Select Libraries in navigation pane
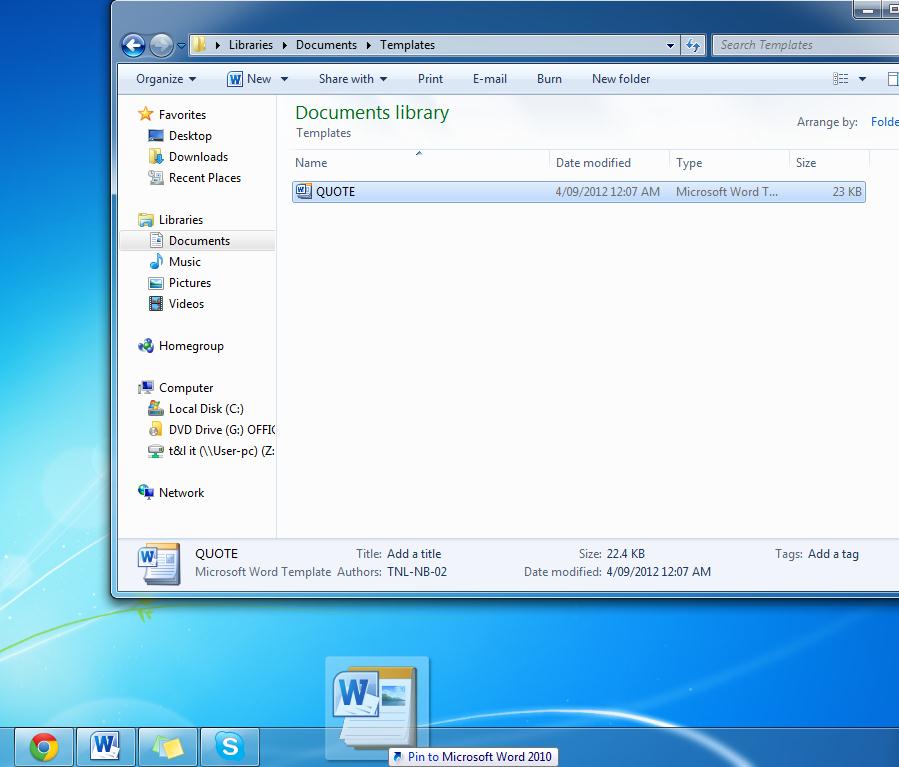 point(181,220)
